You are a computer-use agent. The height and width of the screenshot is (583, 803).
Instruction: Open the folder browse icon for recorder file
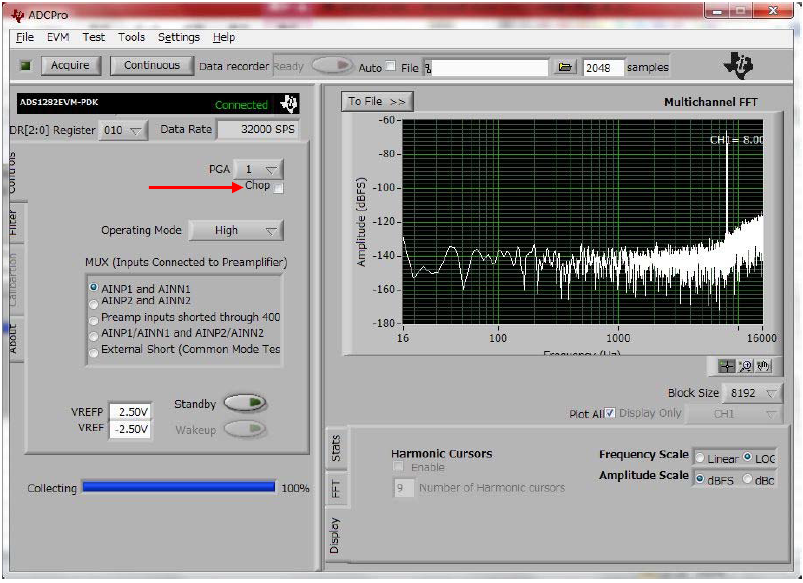(x=565, y=67)
